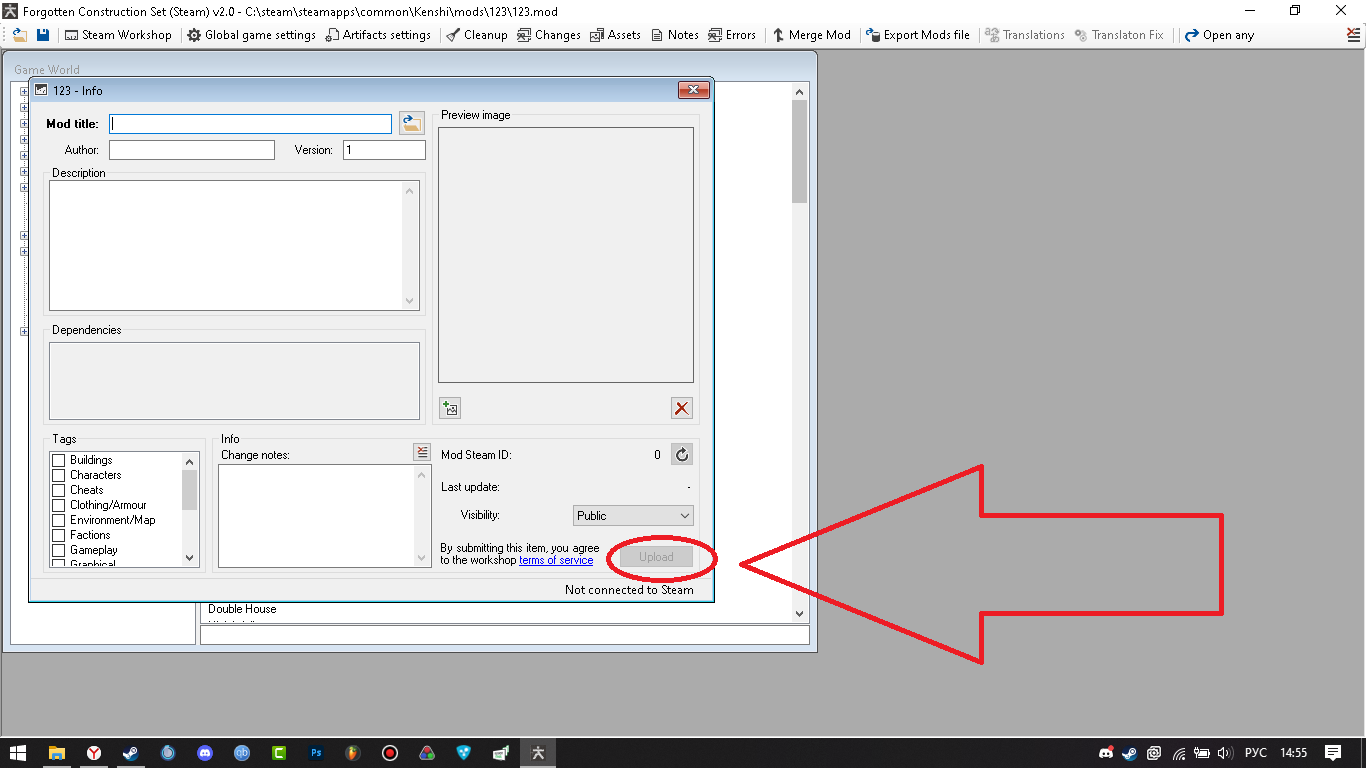Tick the Characters tag checkbox

(x=59, y=475)
